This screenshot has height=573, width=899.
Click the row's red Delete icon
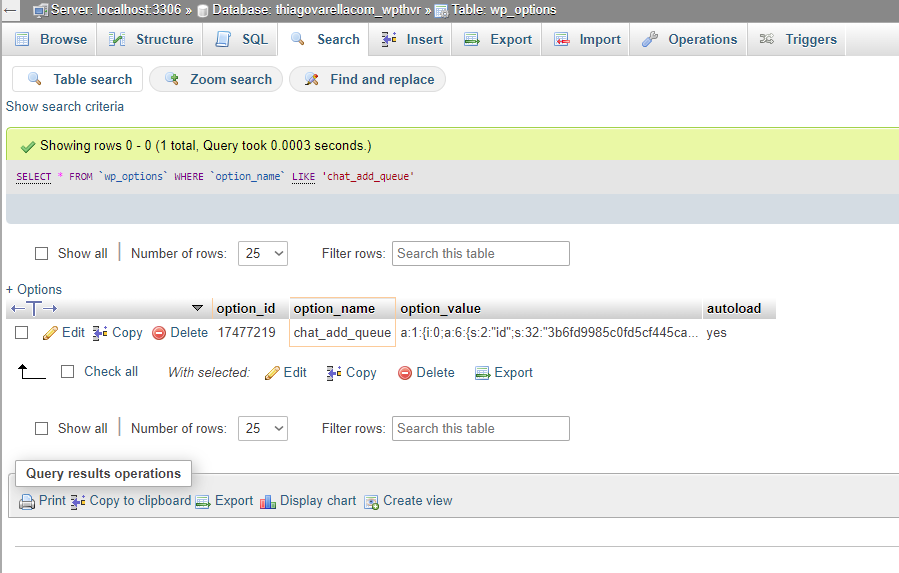tap(159, 333)
